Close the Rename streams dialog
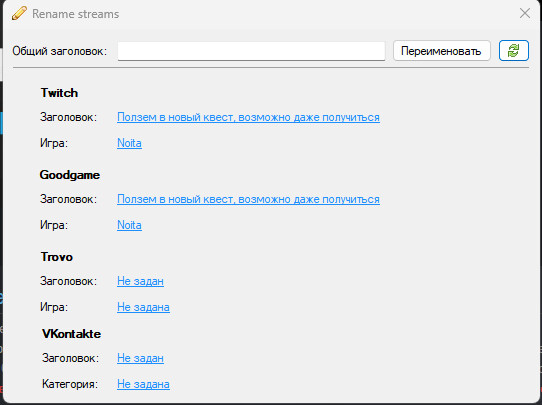This screenshot has height=405, width=542. 525,13
